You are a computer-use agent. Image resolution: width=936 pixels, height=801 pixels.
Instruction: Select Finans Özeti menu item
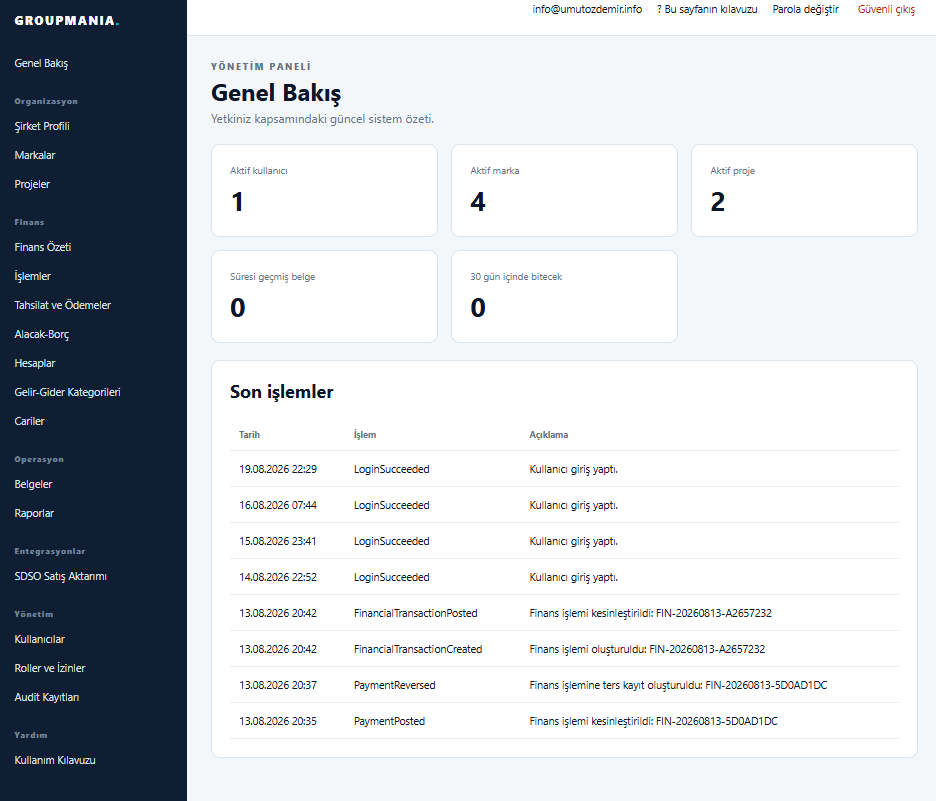click(x=42, y=247)
